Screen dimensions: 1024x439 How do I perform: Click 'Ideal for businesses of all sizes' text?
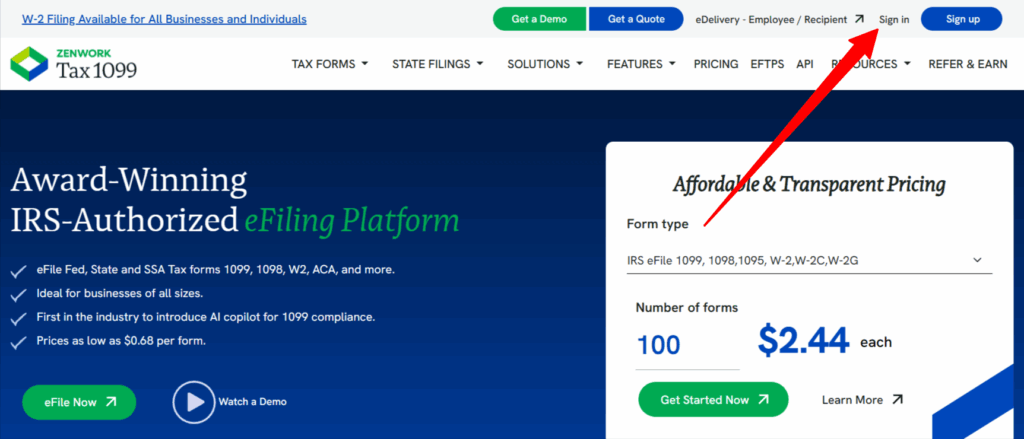point(120,293)
